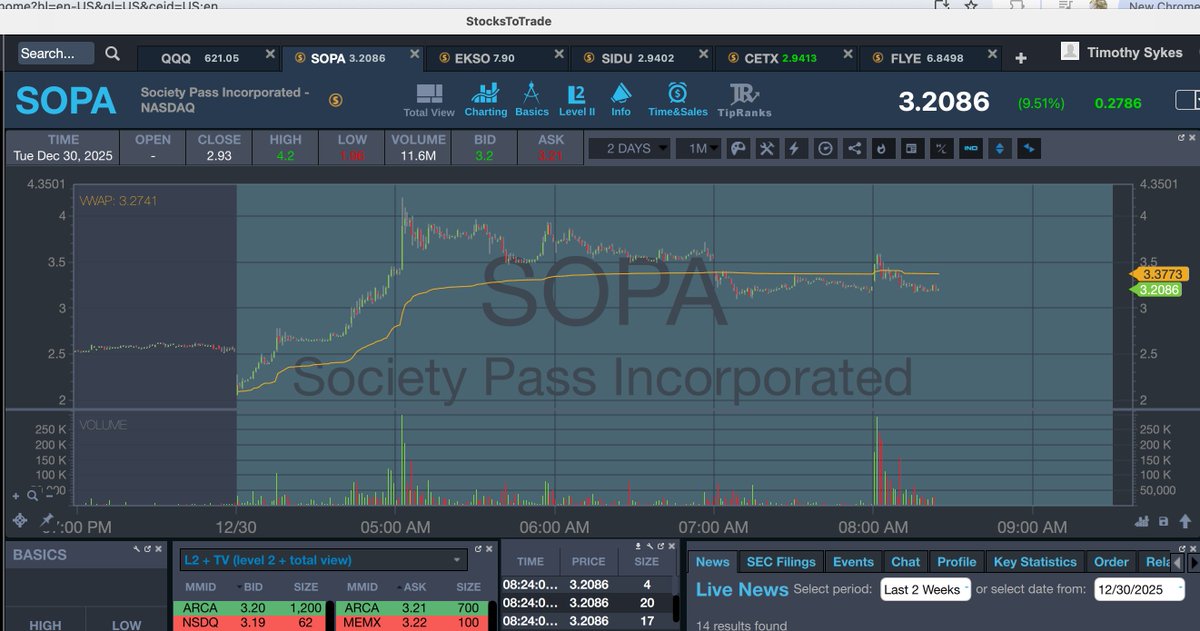
Task: Open the Last 2 Weeks period dropdown
Action: (x=925, y=589)
